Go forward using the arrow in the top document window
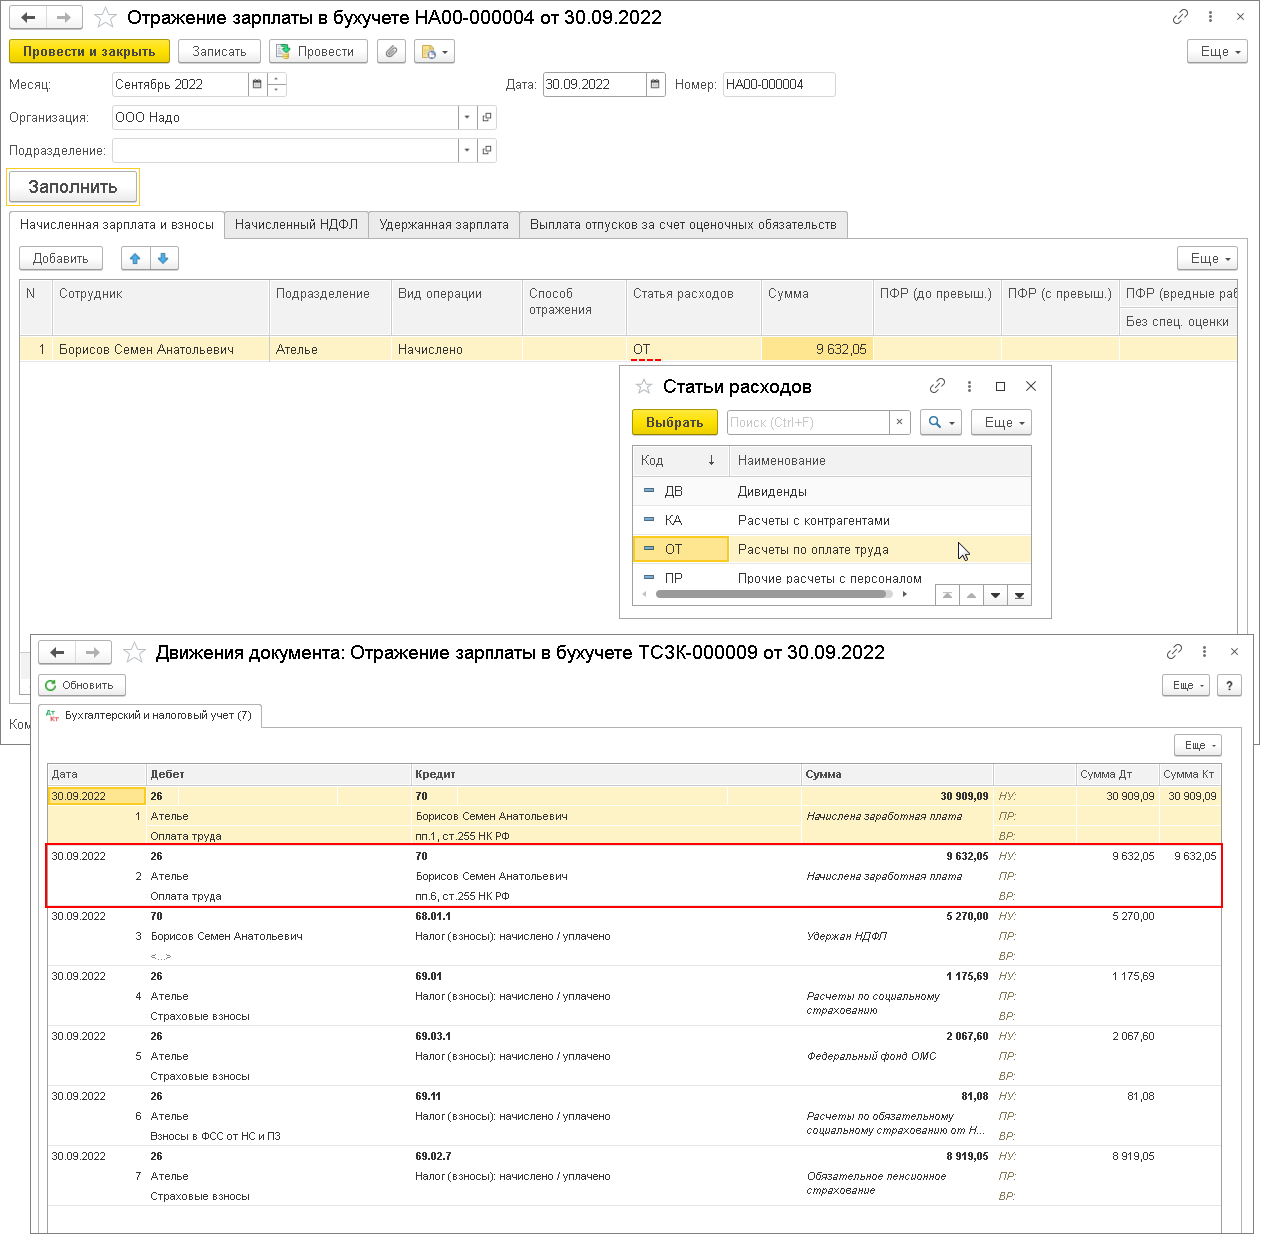The height and width of the screenshot is (1238, 1264). [x=63, y=18]
